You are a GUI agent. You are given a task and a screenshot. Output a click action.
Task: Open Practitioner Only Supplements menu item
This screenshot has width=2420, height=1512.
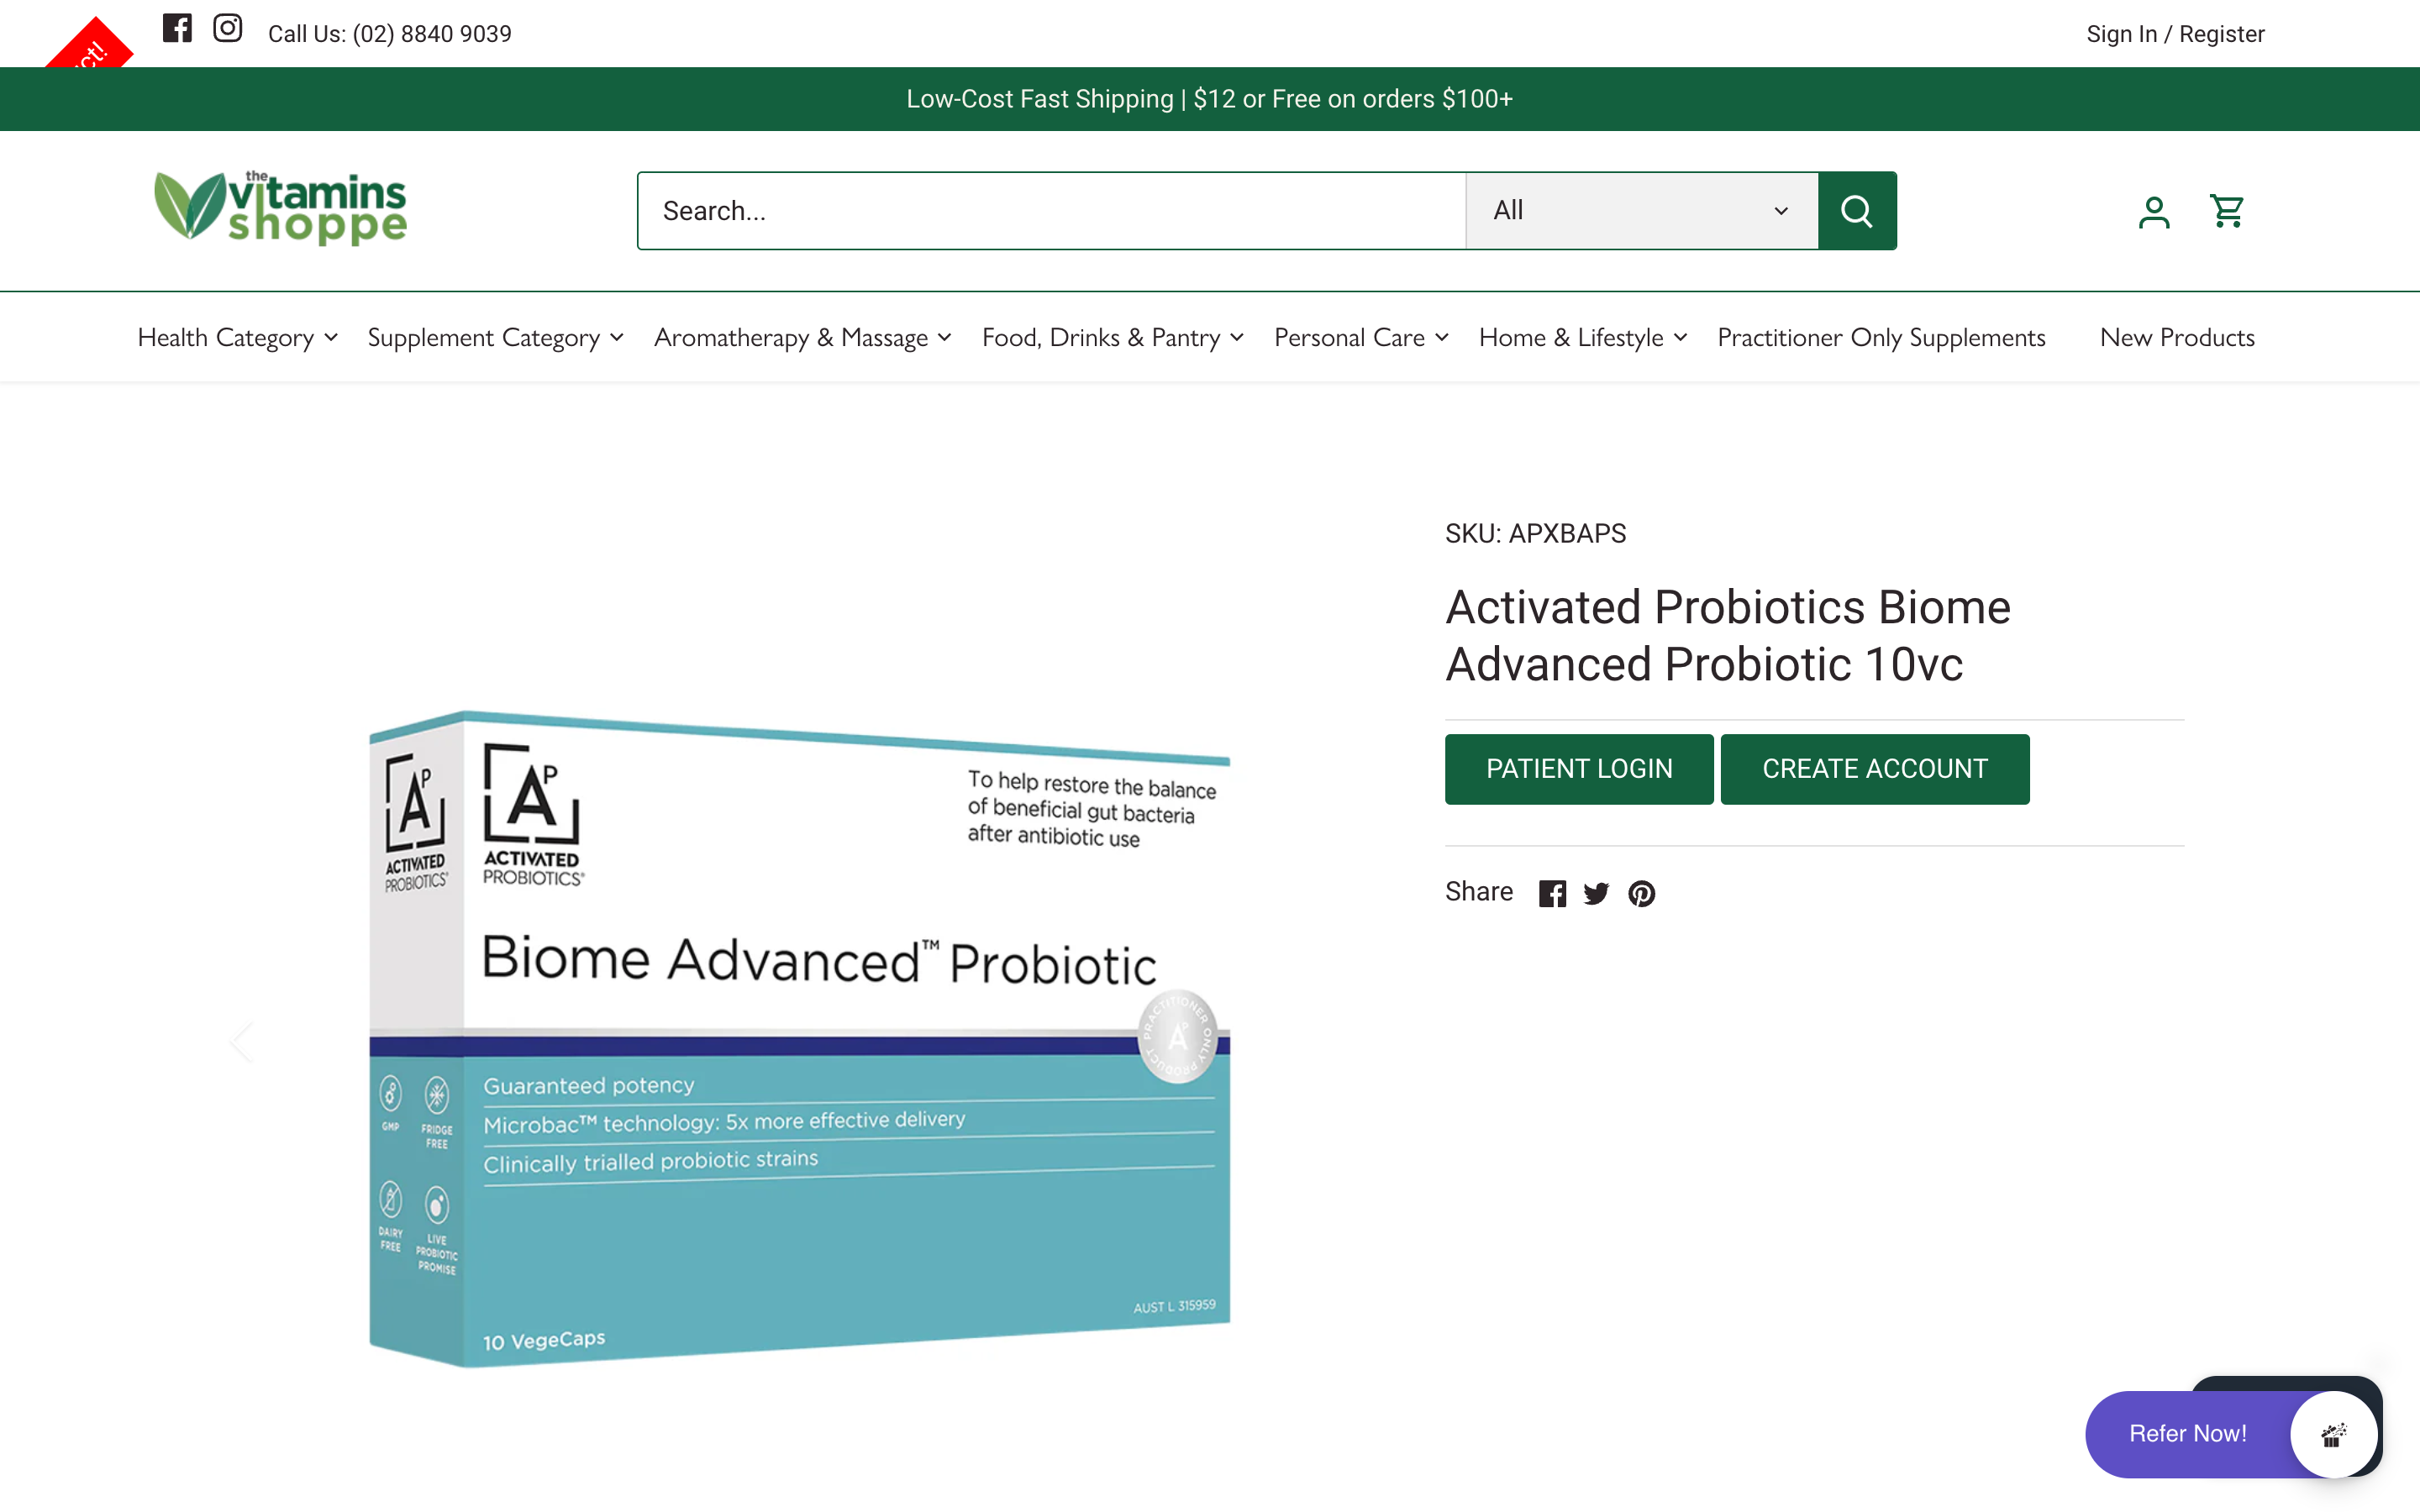(x=1881, y=338)
